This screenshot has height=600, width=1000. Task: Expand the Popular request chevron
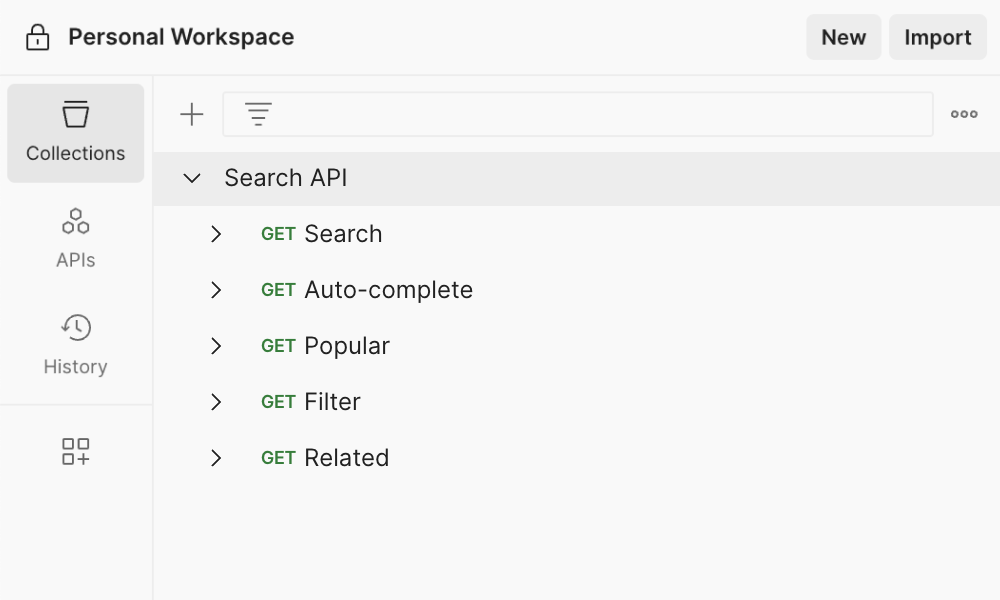click(216, 346)
